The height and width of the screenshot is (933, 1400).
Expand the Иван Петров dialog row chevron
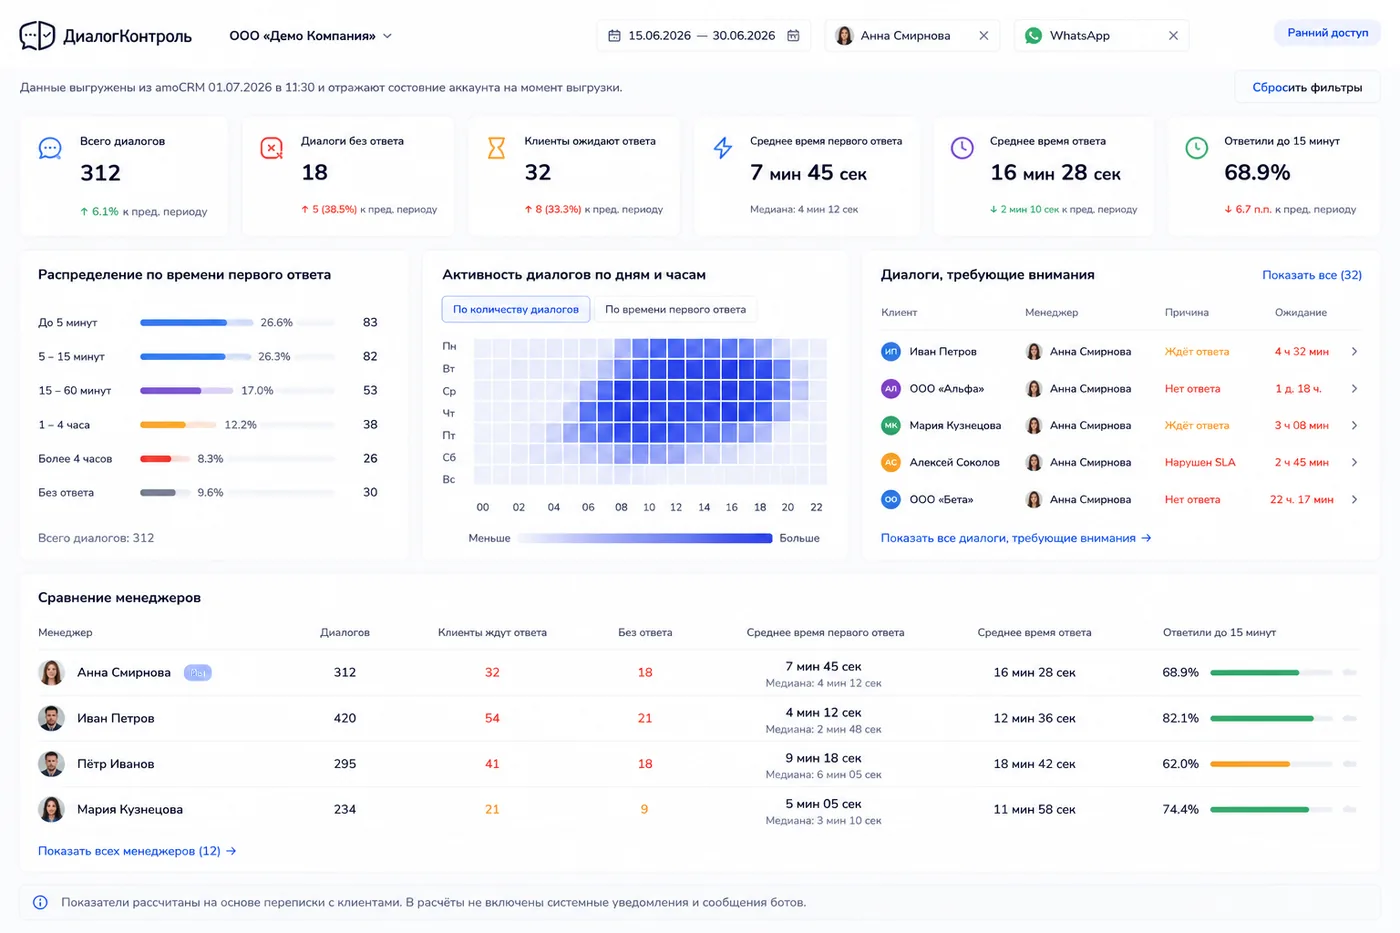(x=1354, y=352)
